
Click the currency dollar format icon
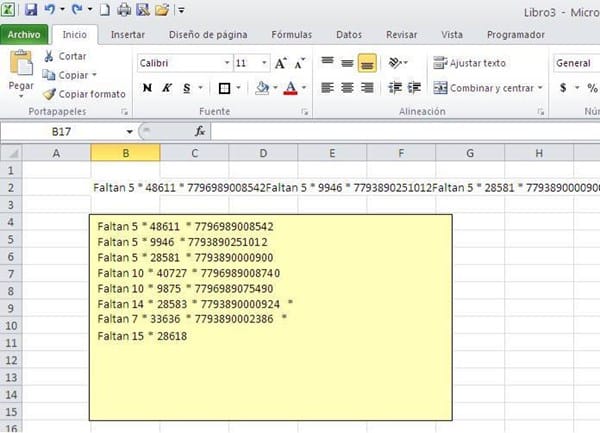pos(563,88)
